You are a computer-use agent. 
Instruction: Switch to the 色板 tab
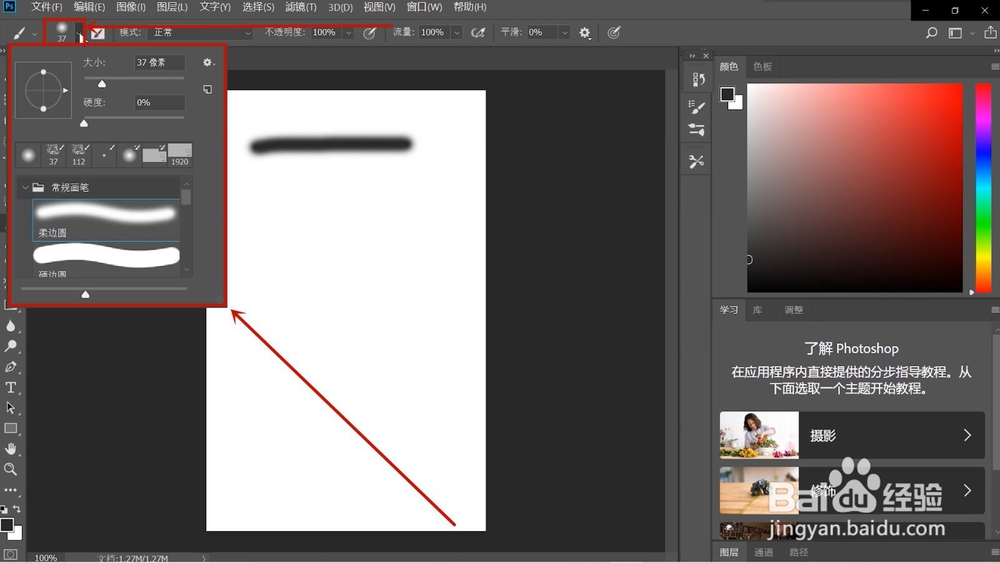point(763,66)
